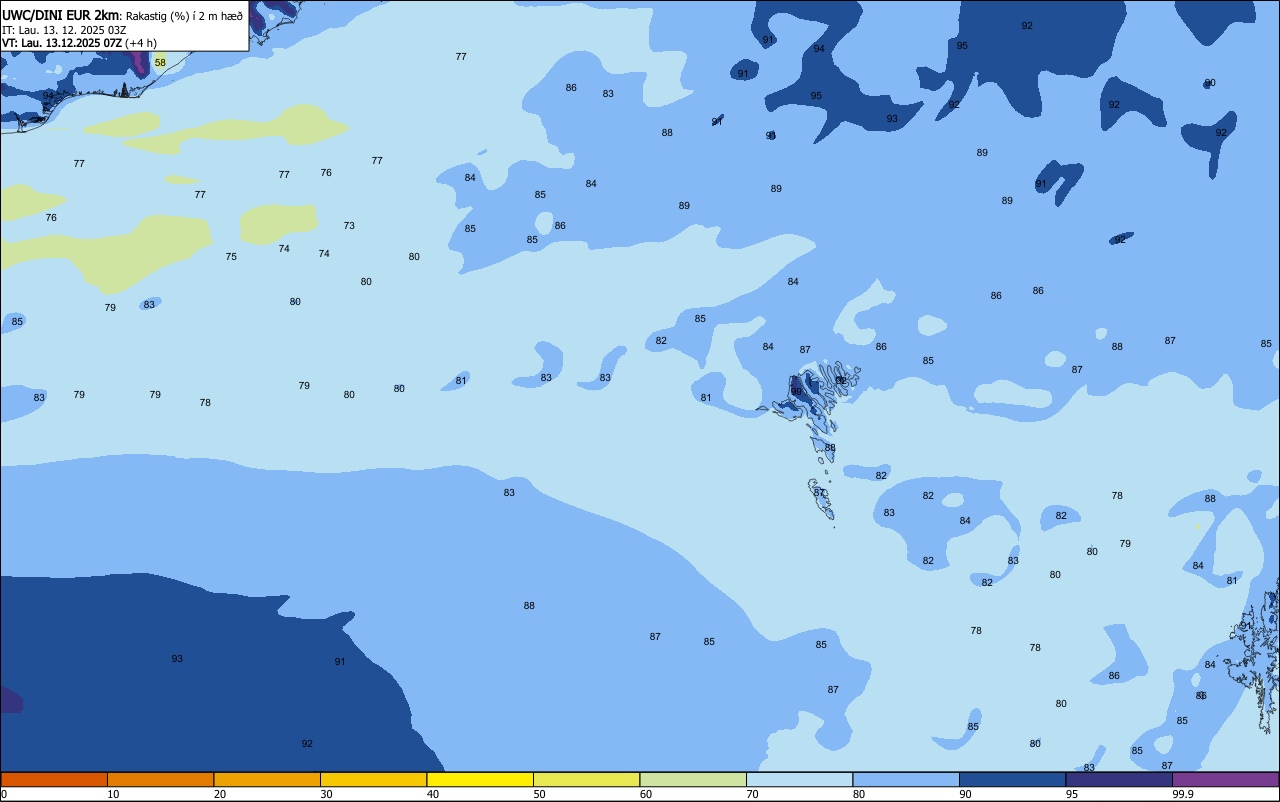Viewport: 1280px width, 802px height.
Task: Click the '58' humidity value on the map
Action: click(x=160, y=63)
